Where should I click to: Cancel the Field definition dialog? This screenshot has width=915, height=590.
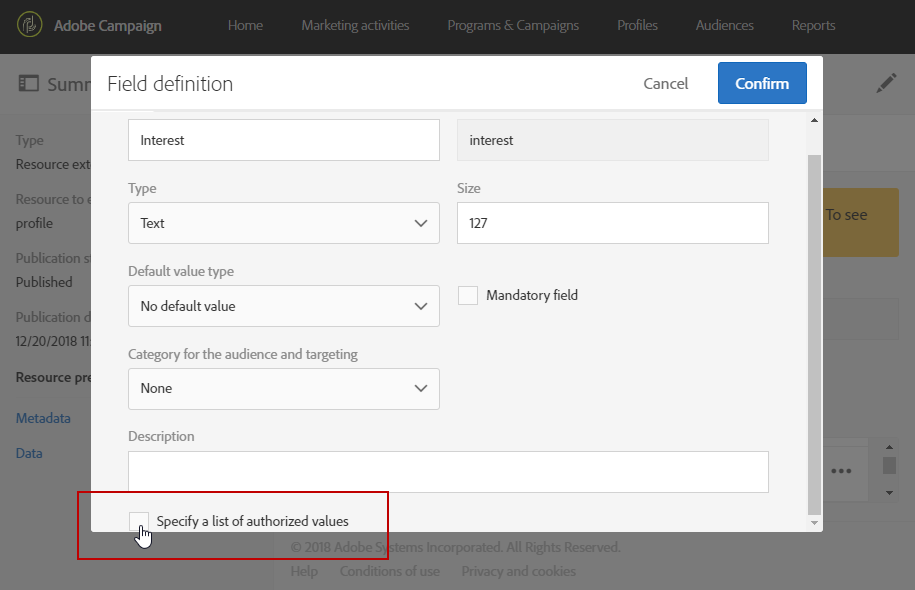(x=665, y=84)
